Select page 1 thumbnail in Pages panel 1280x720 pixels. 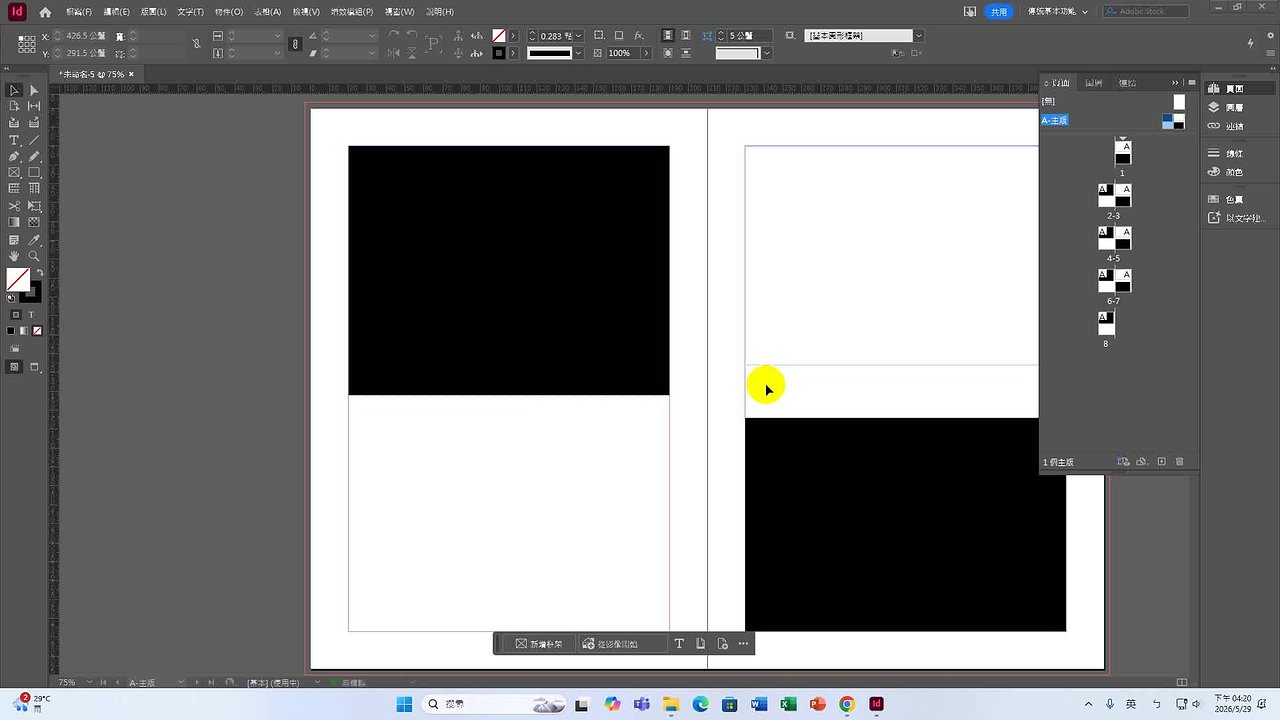1123,153
